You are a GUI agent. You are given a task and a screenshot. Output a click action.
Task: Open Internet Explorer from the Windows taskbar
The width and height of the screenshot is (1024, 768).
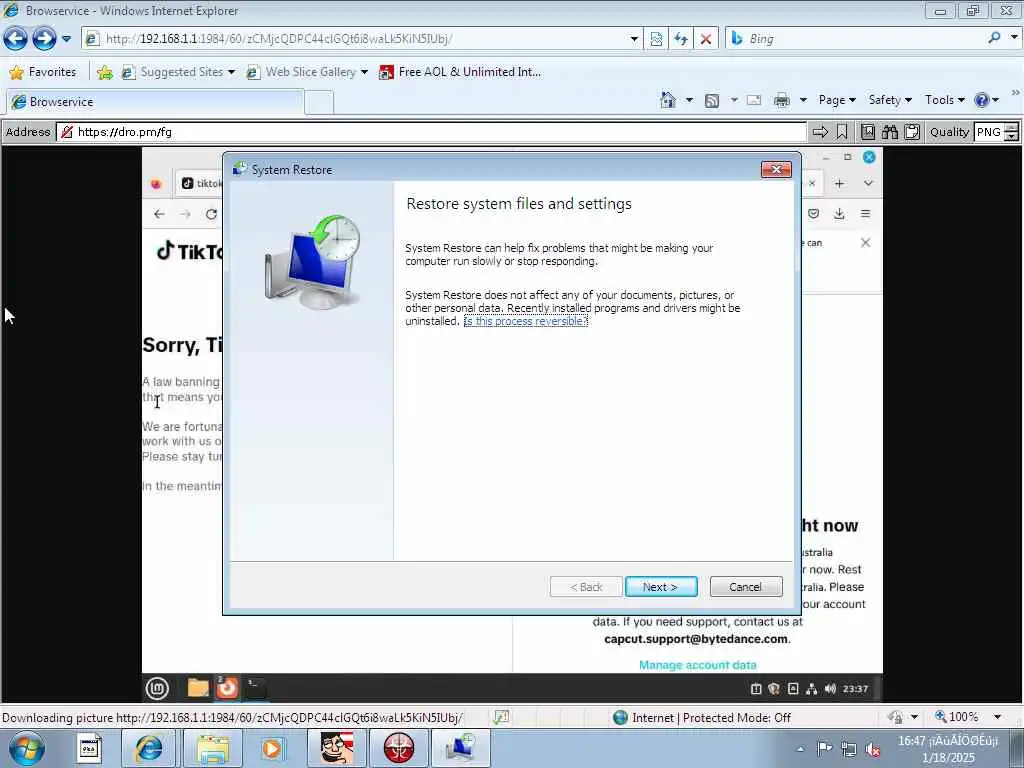pos(149,748)
